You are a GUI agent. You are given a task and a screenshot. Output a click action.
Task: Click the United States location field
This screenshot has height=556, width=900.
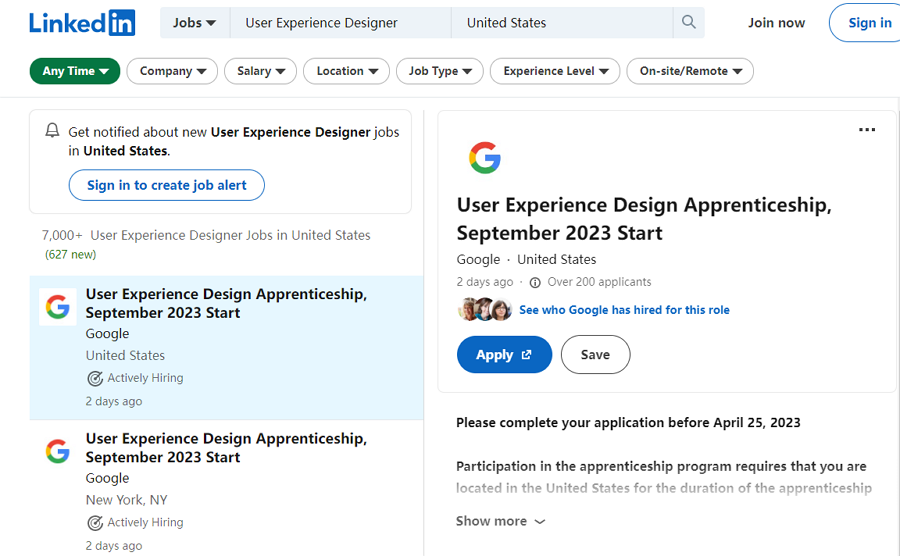[x=562, y=23]
